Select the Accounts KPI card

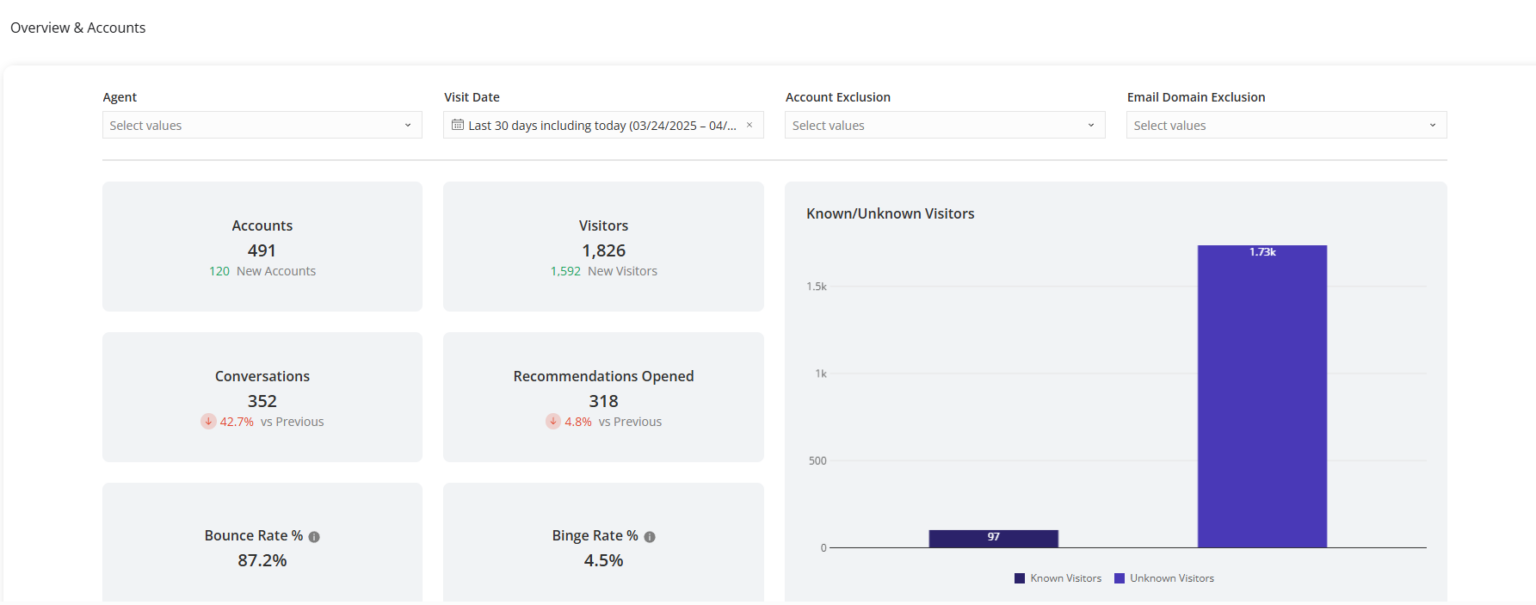tap(261, 246)
